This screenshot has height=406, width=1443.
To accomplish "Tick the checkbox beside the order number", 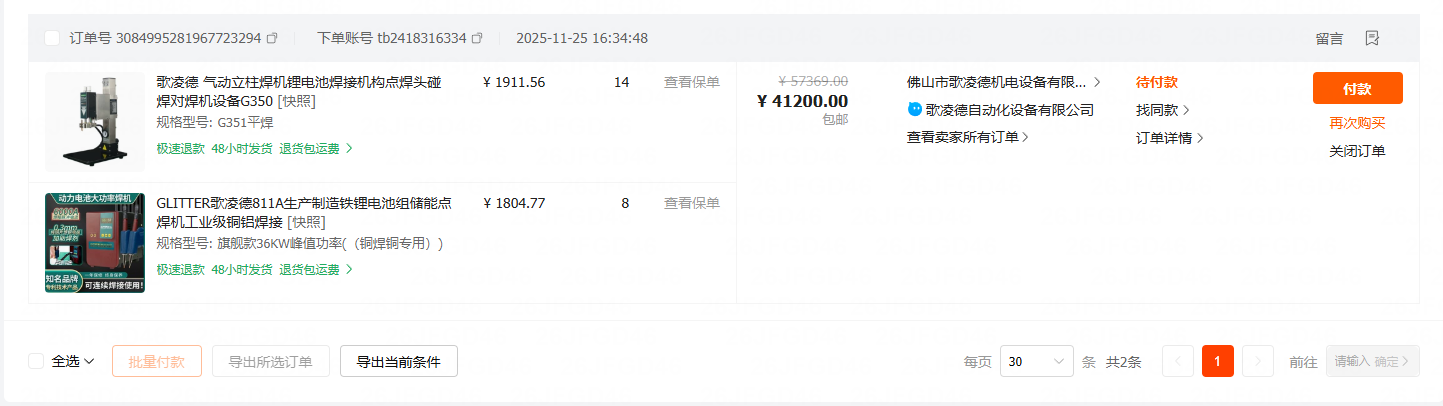I will pos(52,38).
